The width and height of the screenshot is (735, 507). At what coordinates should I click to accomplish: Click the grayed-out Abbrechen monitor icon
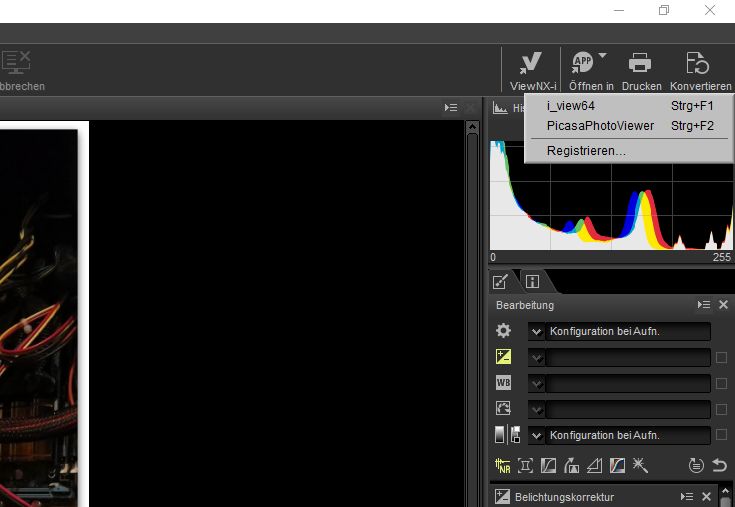[16, 62]
